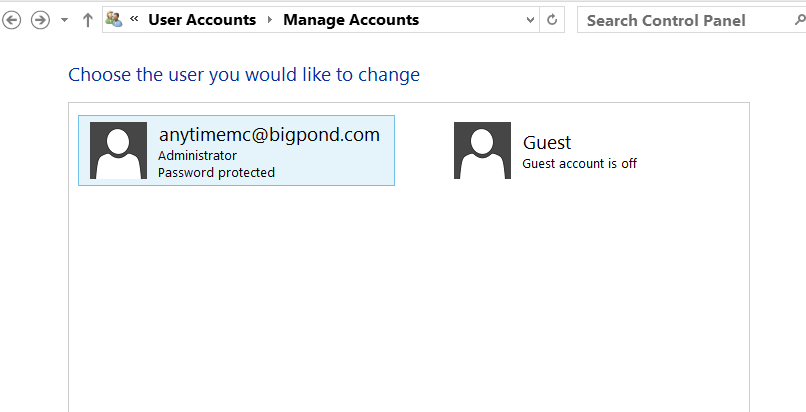The width and height of the screenshot is (806, 412).
Task: Click the Administrator label under anytimemc
Action: tap(197, 155)
